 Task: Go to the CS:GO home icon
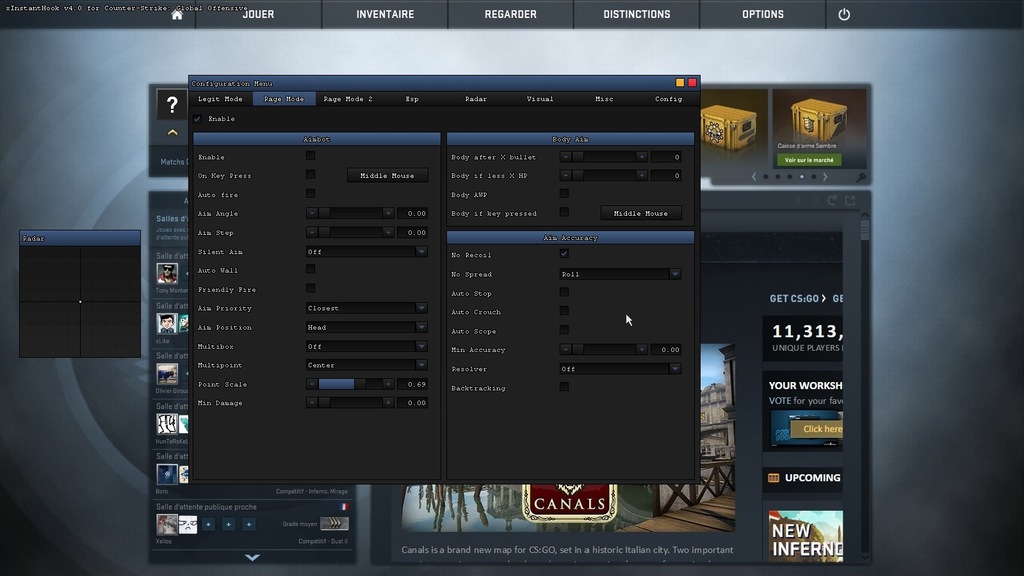[177, 14]
